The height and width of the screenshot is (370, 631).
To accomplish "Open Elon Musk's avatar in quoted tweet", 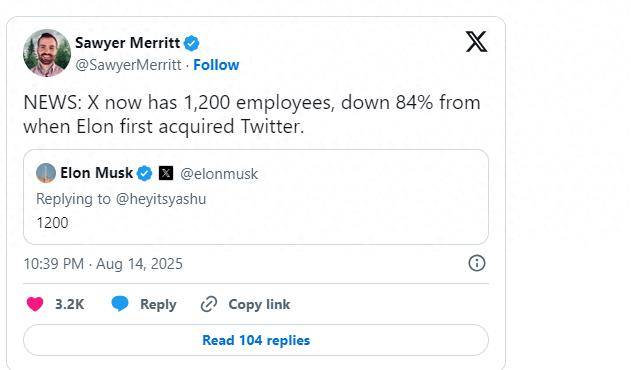I will 46,173.
